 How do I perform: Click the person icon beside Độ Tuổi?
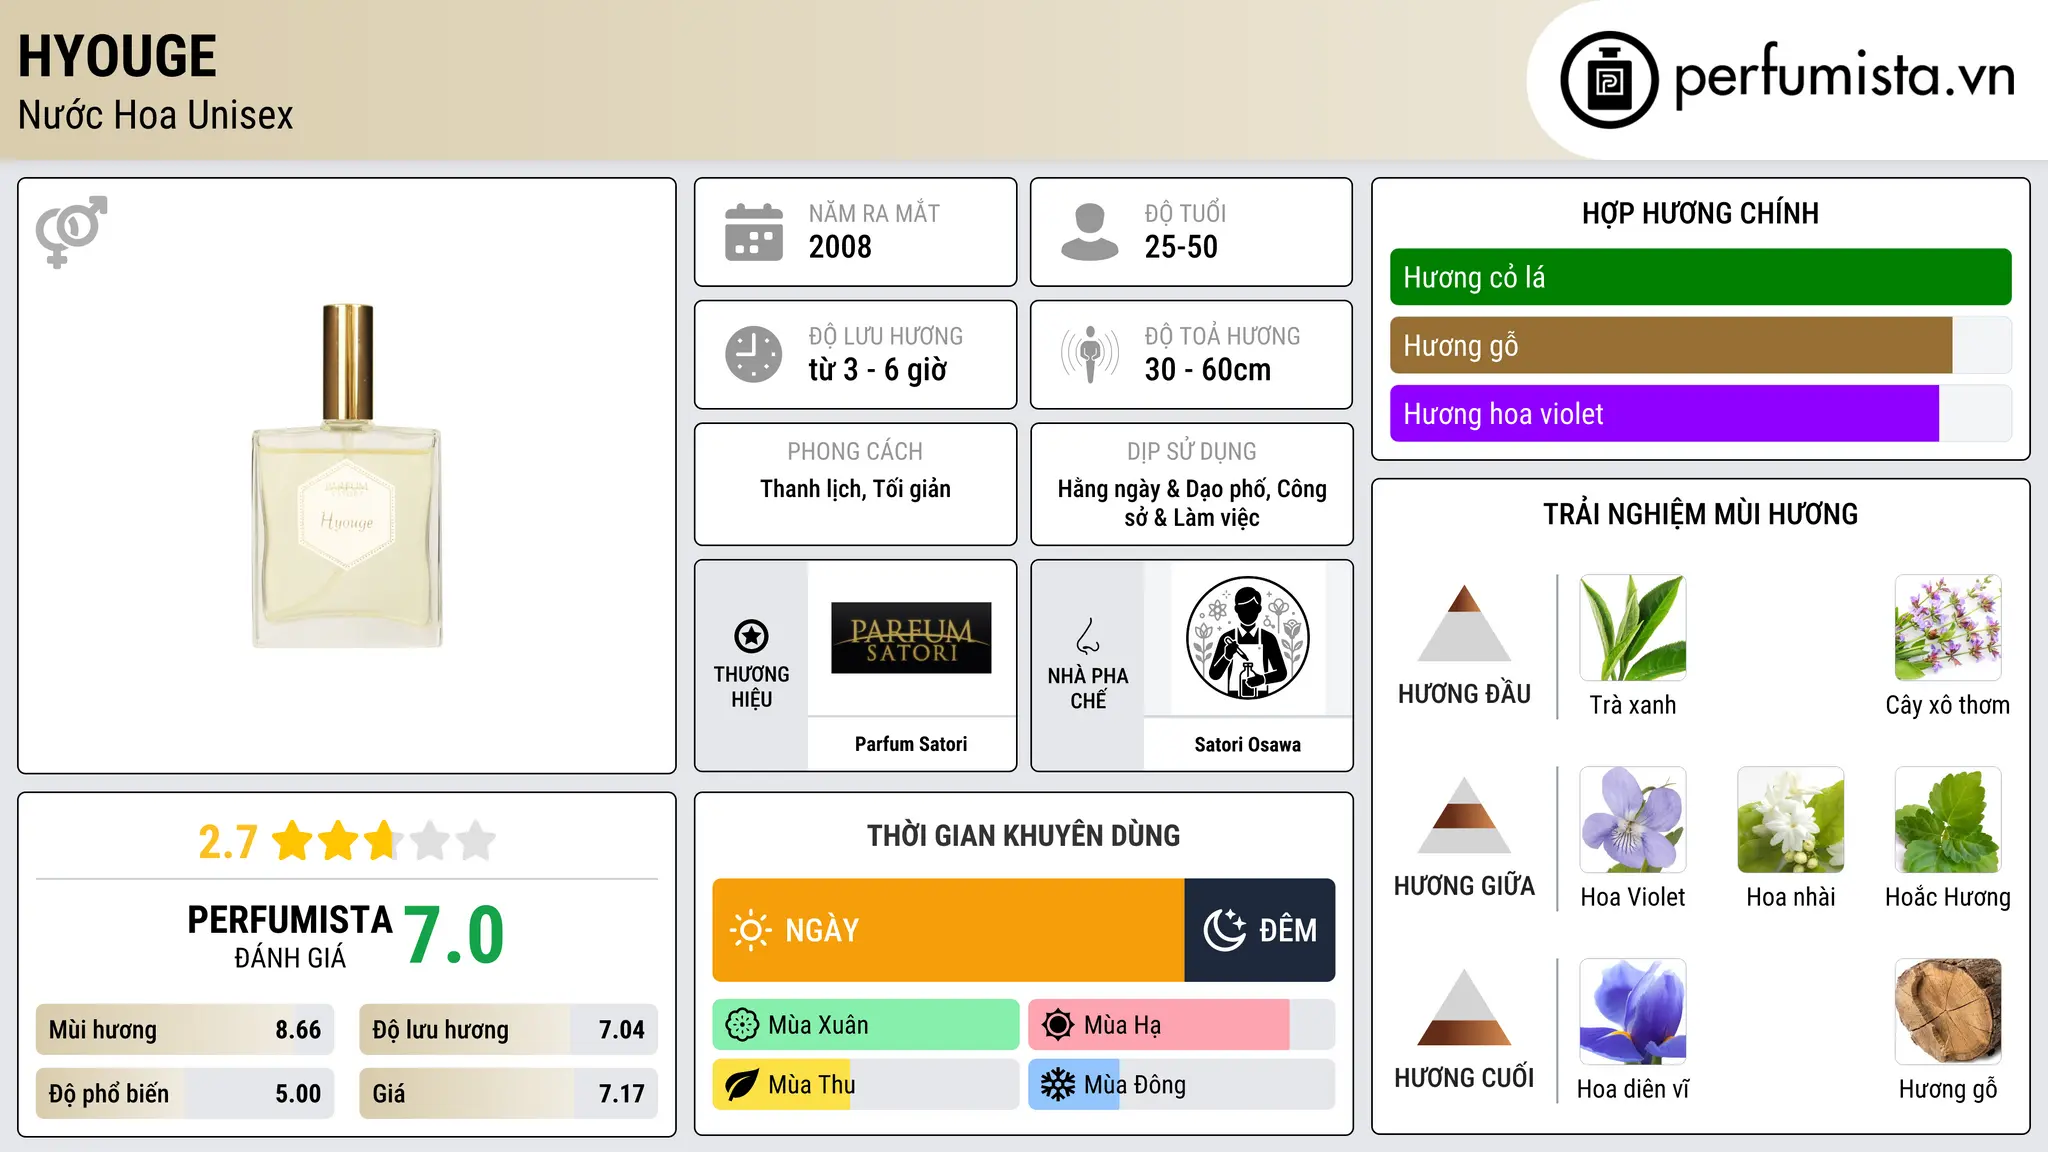[1090, 232]
